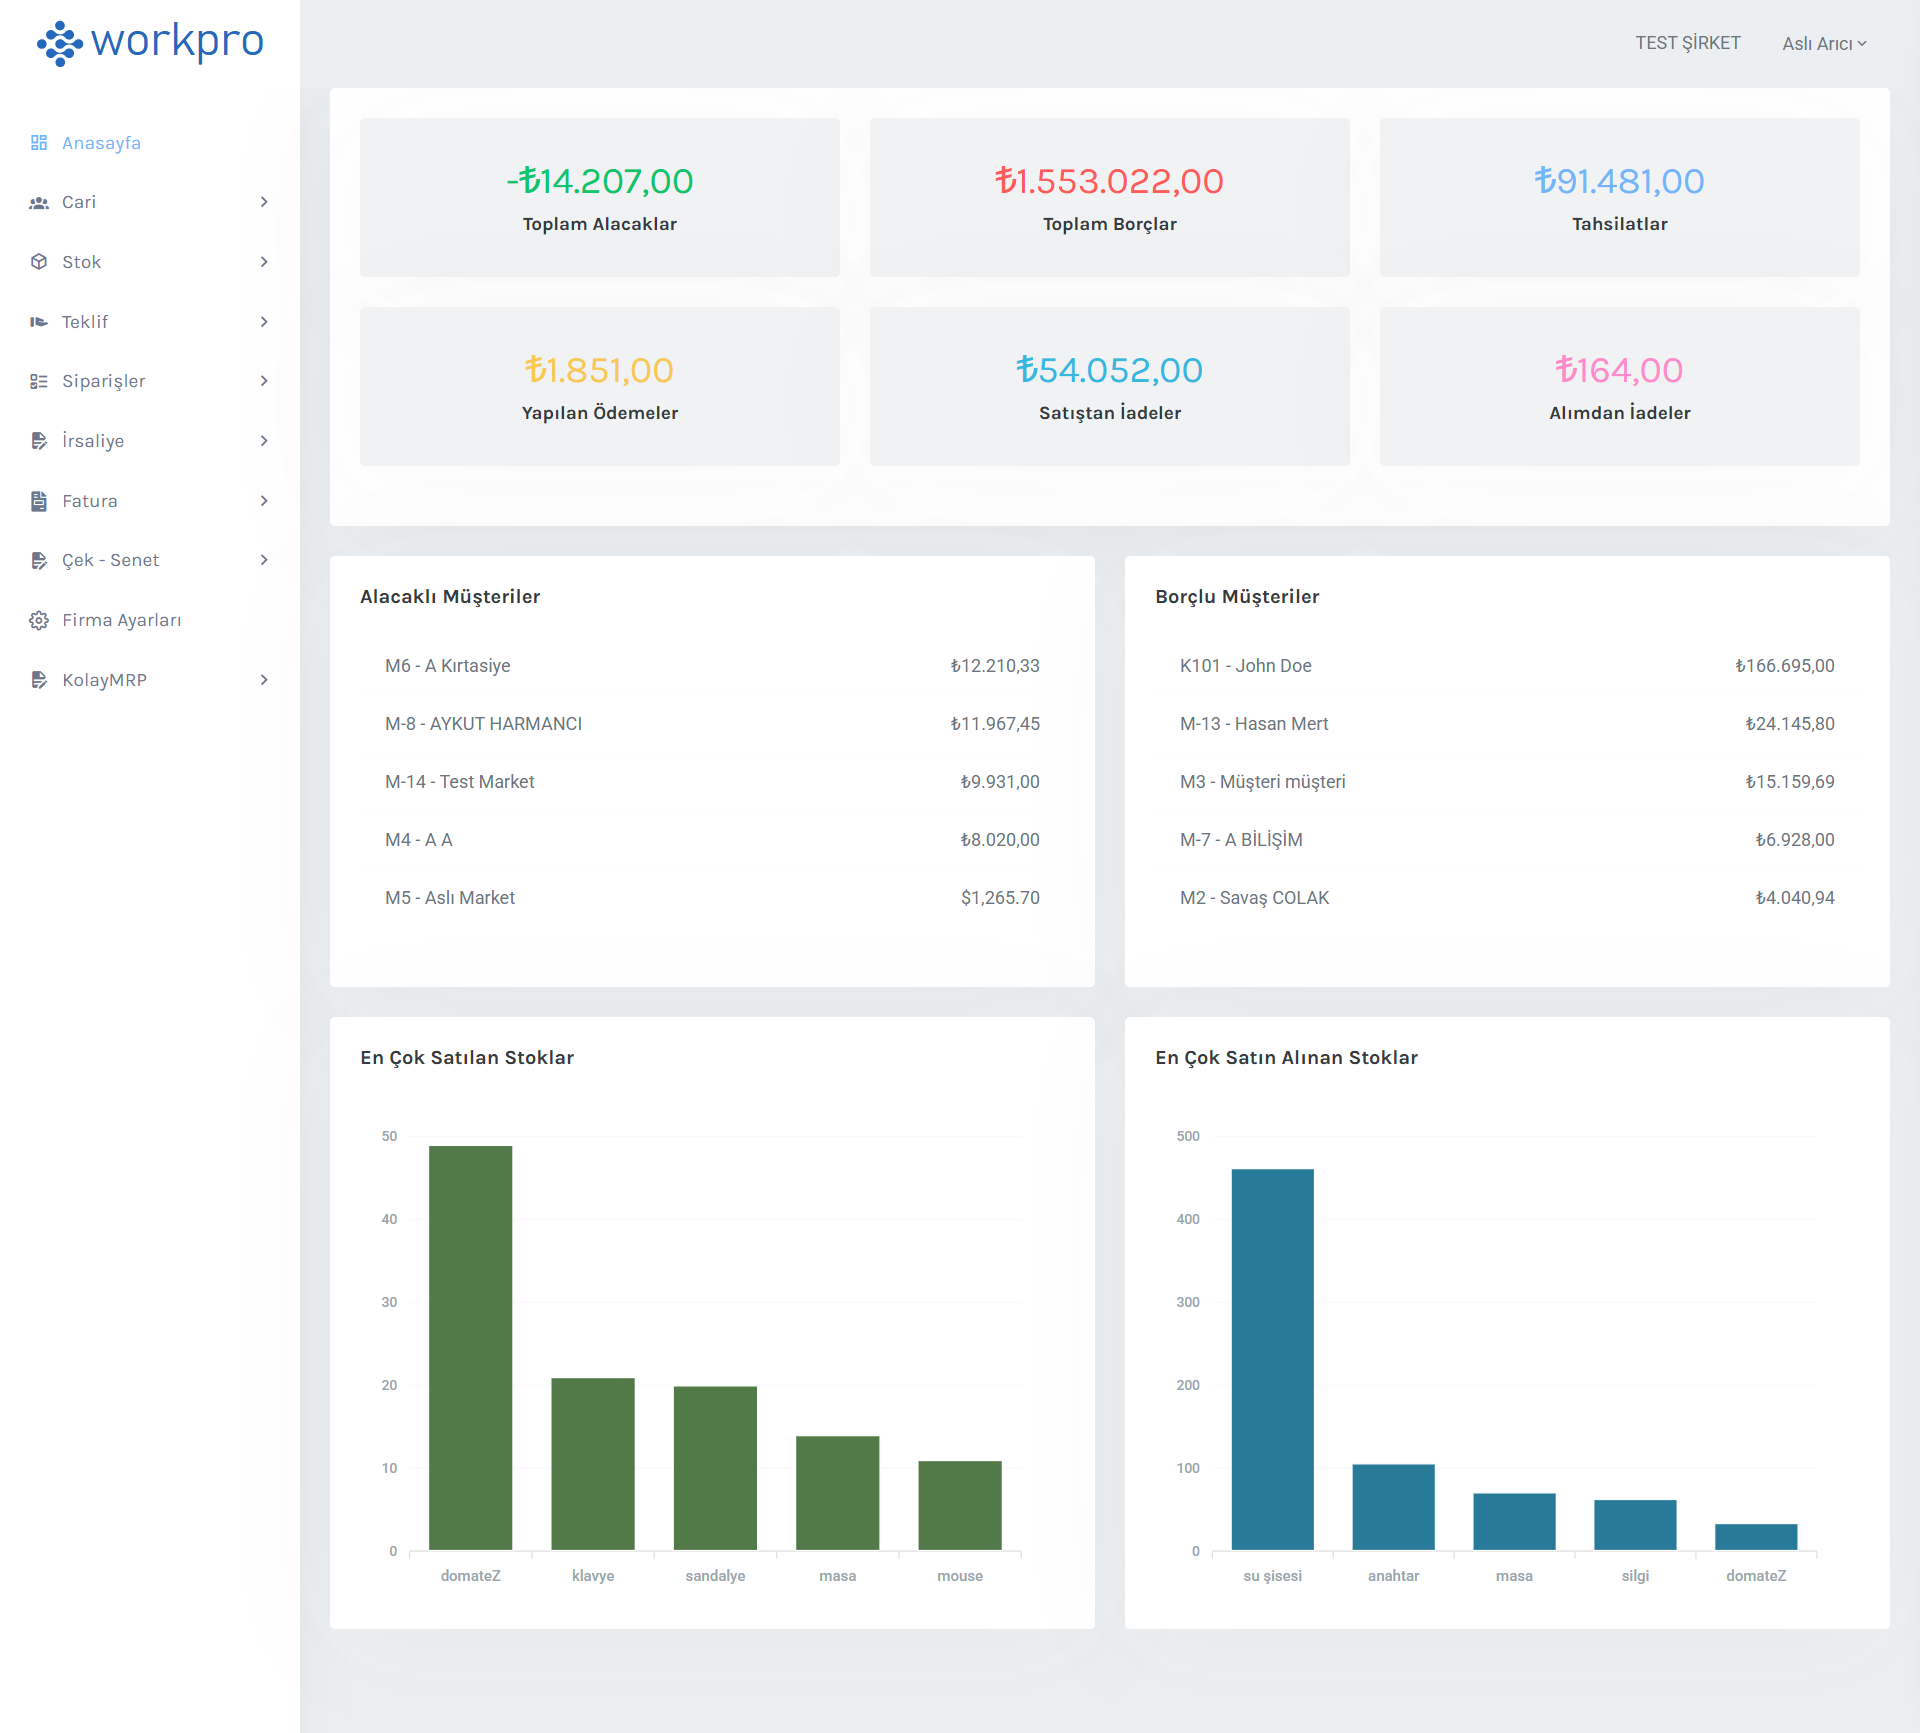Expand the İrsaliye submenu chevron
The image size is (1920, 1733).
[x=264, y=441]
